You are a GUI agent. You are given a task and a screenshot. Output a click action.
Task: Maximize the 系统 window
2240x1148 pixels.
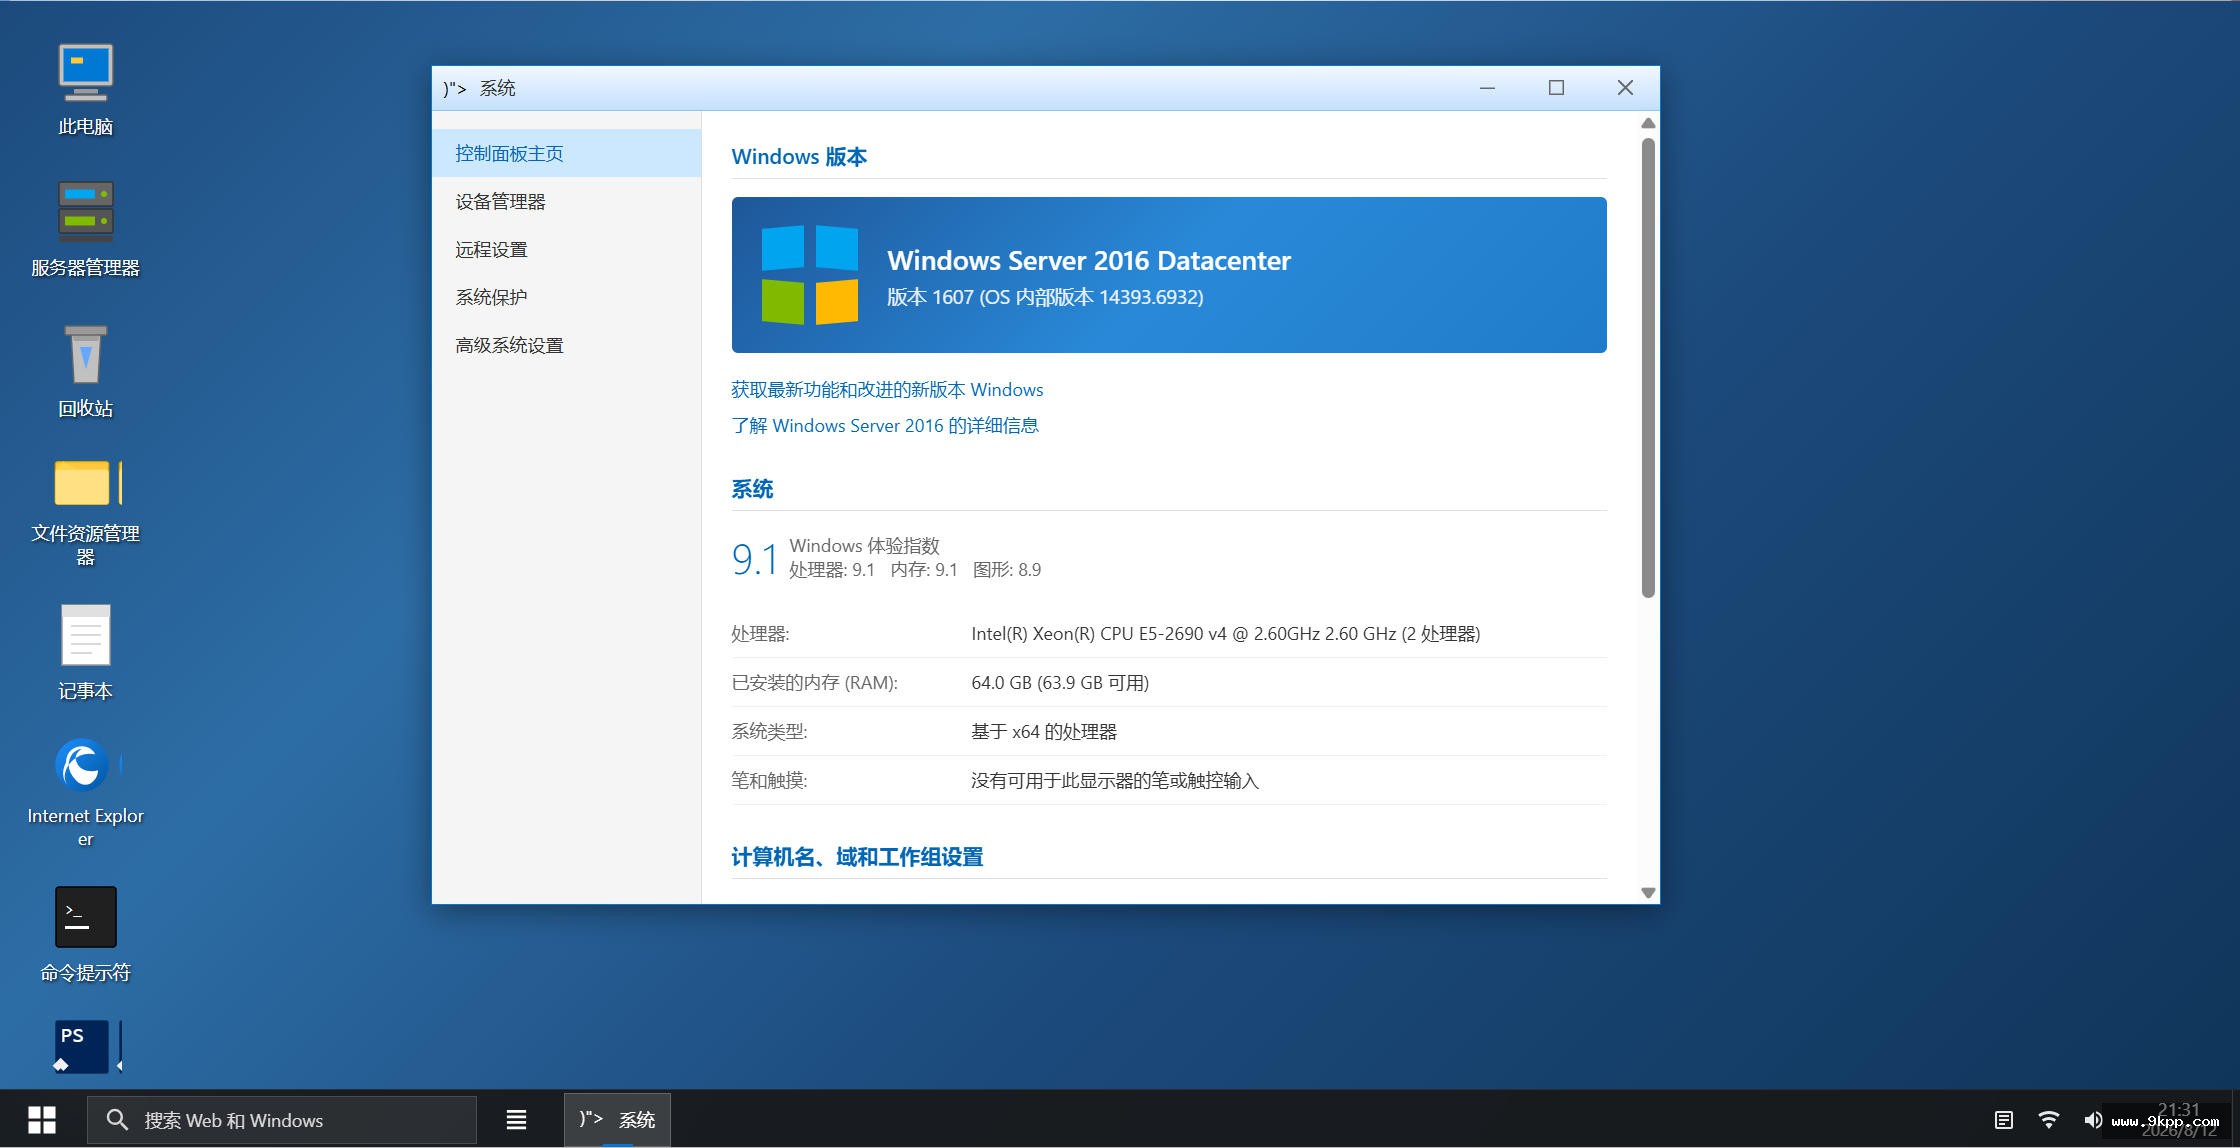[1556, 88]
